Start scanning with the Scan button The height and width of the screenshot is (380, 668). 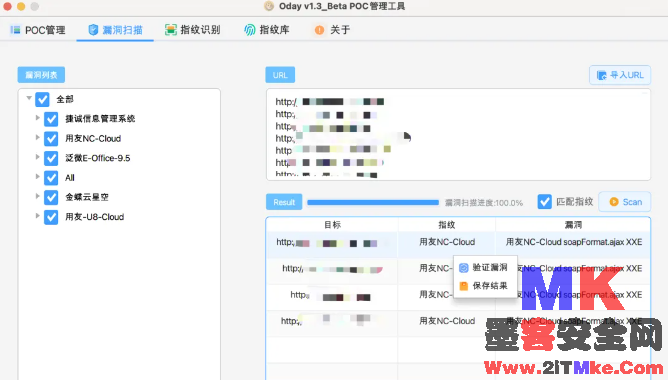(625, 202)
